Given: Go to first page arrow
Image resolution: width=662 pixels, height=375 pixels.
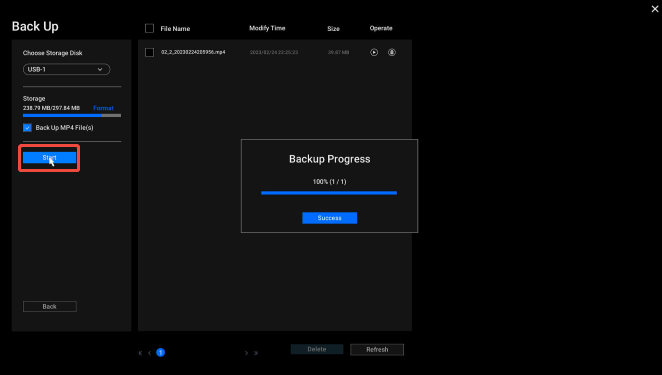Looking at the screenshot, I should pyautogui.click(x=140, y=353).
